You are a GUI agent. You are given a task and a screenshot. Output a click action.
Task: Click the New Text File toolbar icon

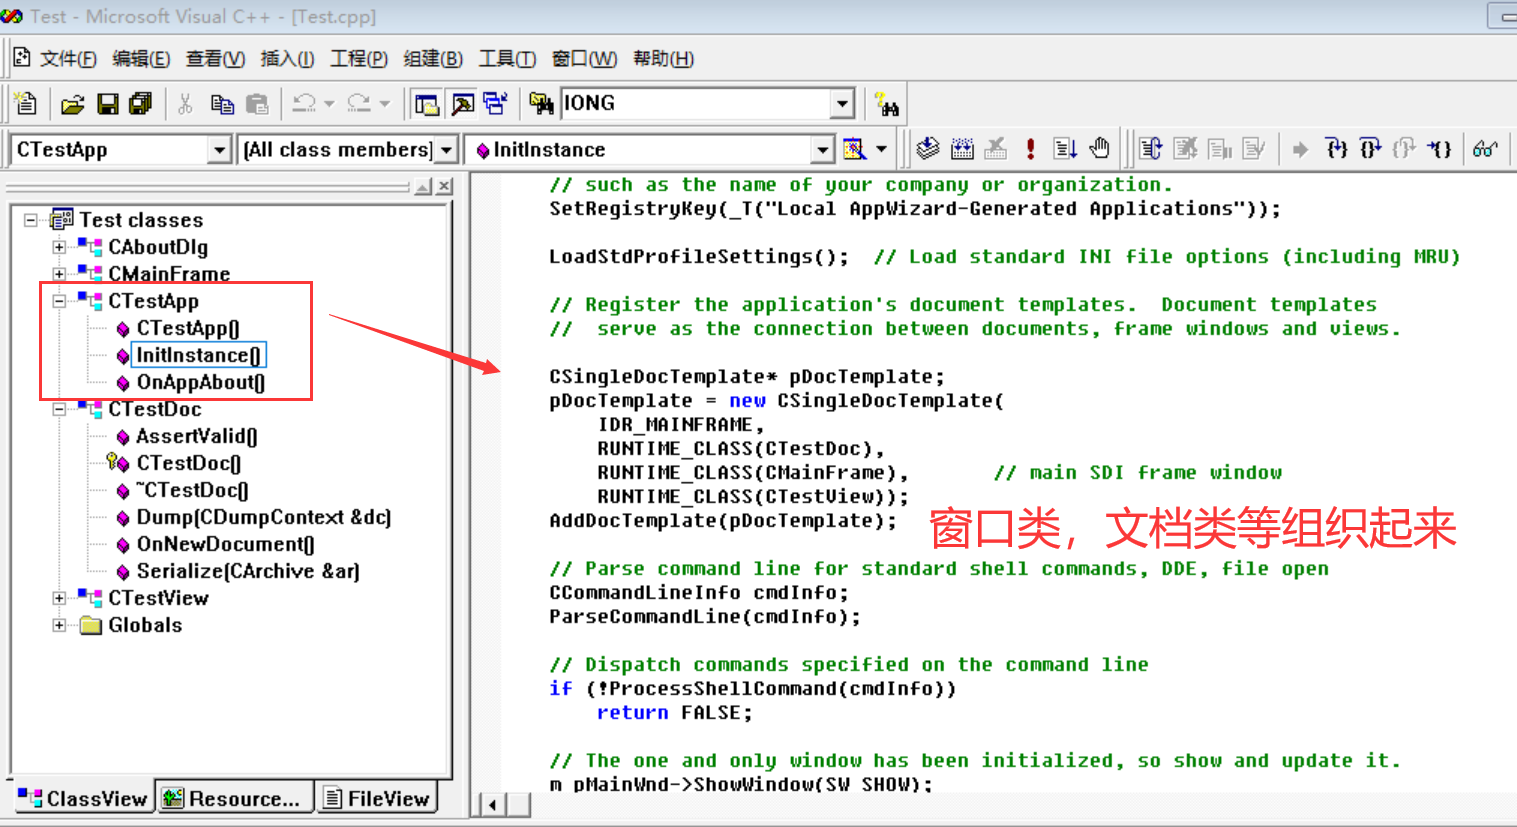(x=27, y=103)
